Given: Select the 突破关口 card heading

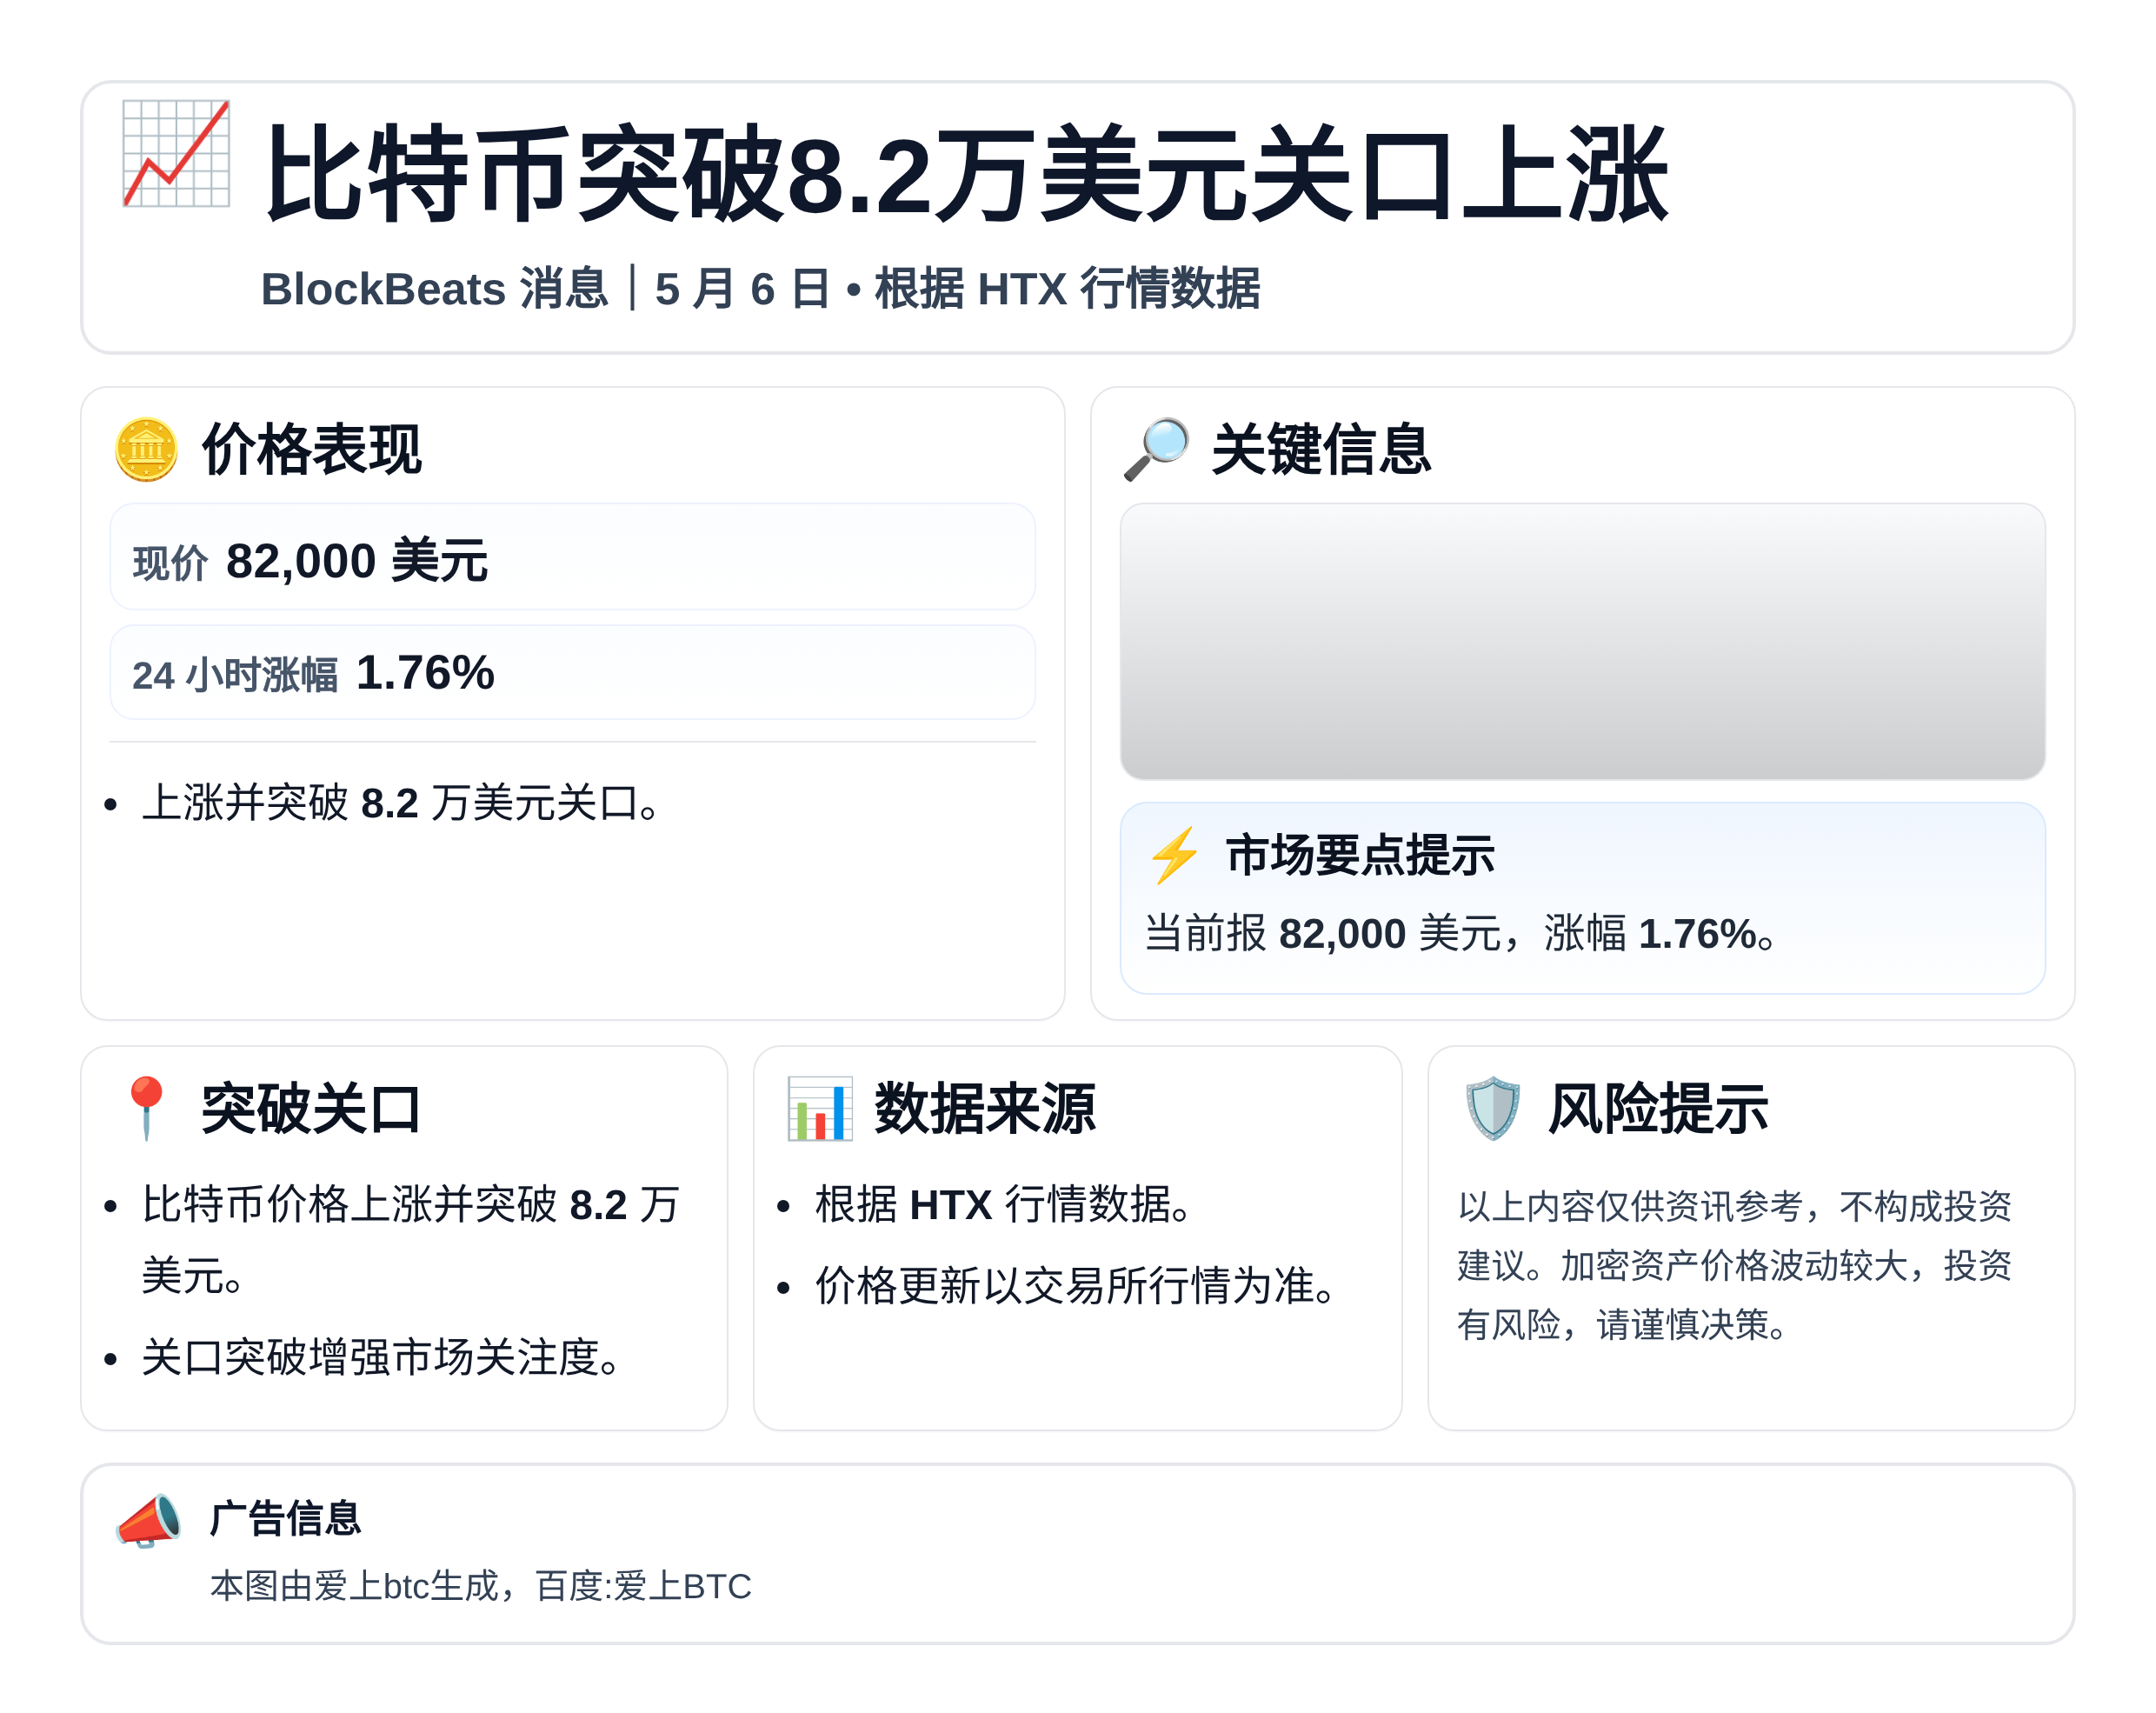Looking at the screenshot, I should pyautogui.click(x=311, y=1108).
